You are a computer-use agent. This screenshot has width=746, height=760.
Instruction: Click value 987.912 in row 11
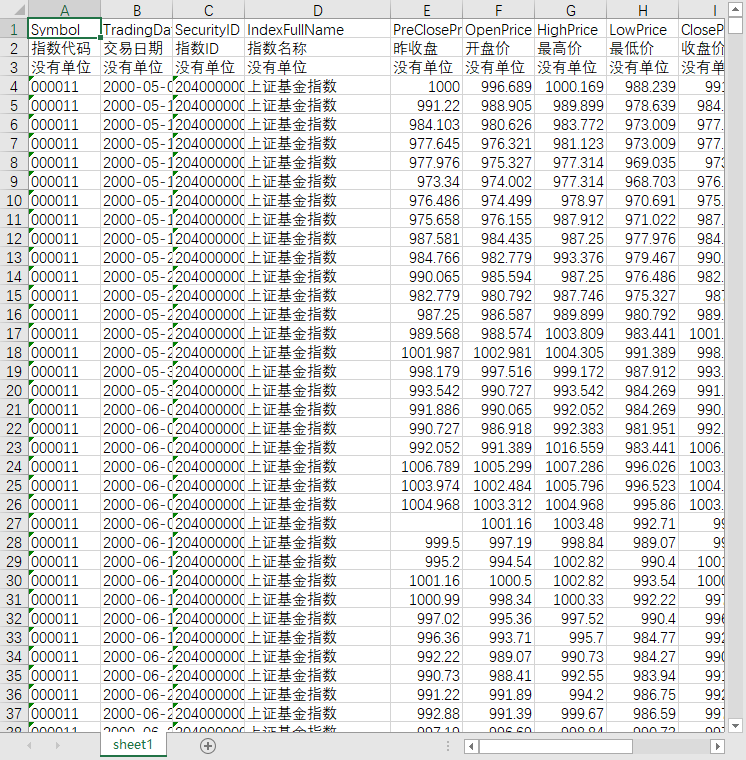click(571, 220)
